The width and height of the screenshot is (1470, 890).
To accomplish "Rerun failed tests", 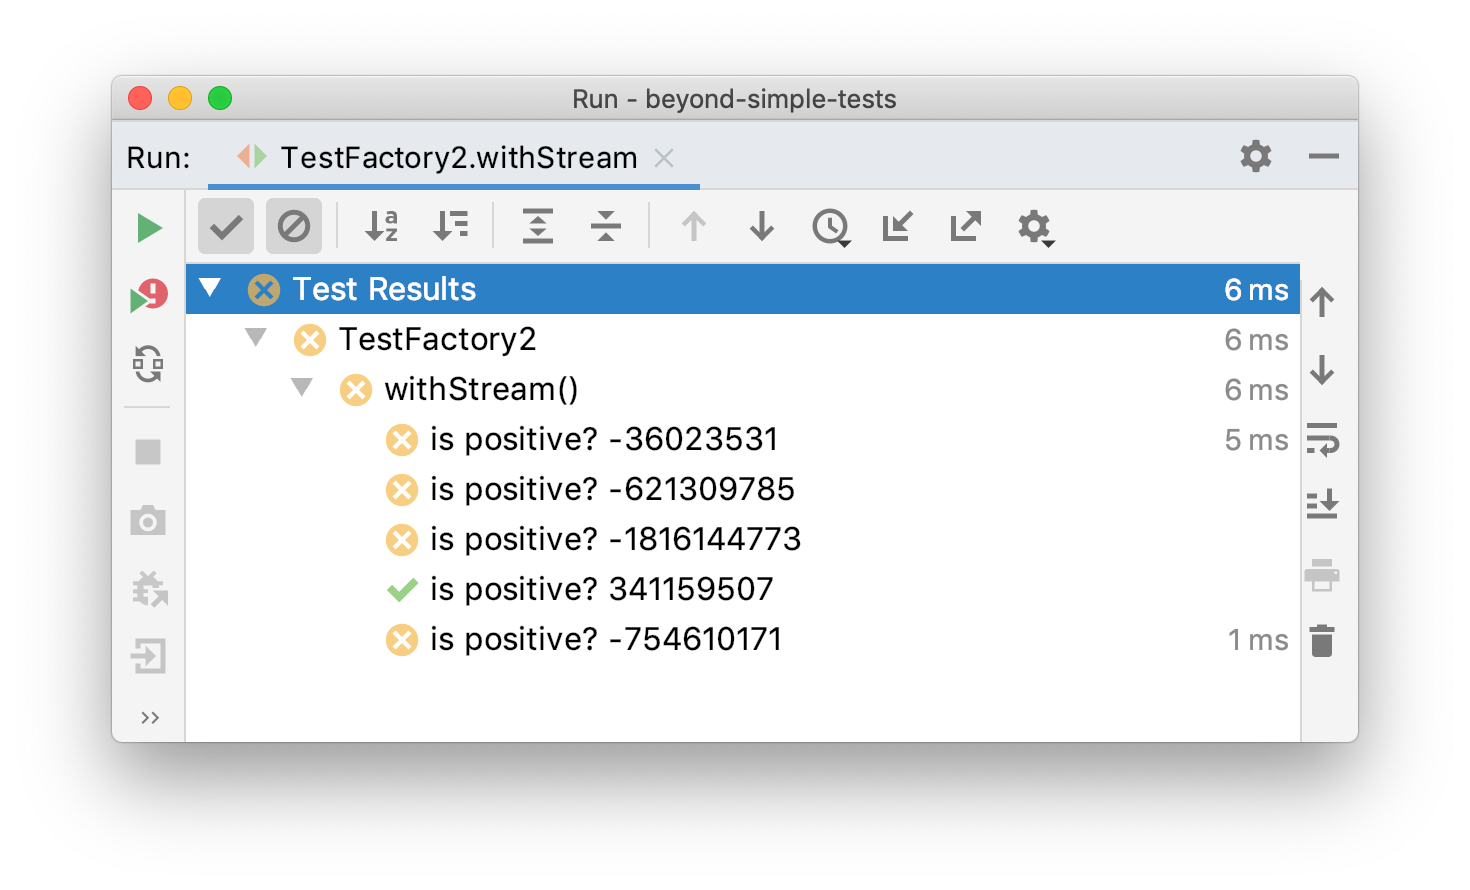I will (149, 295).
